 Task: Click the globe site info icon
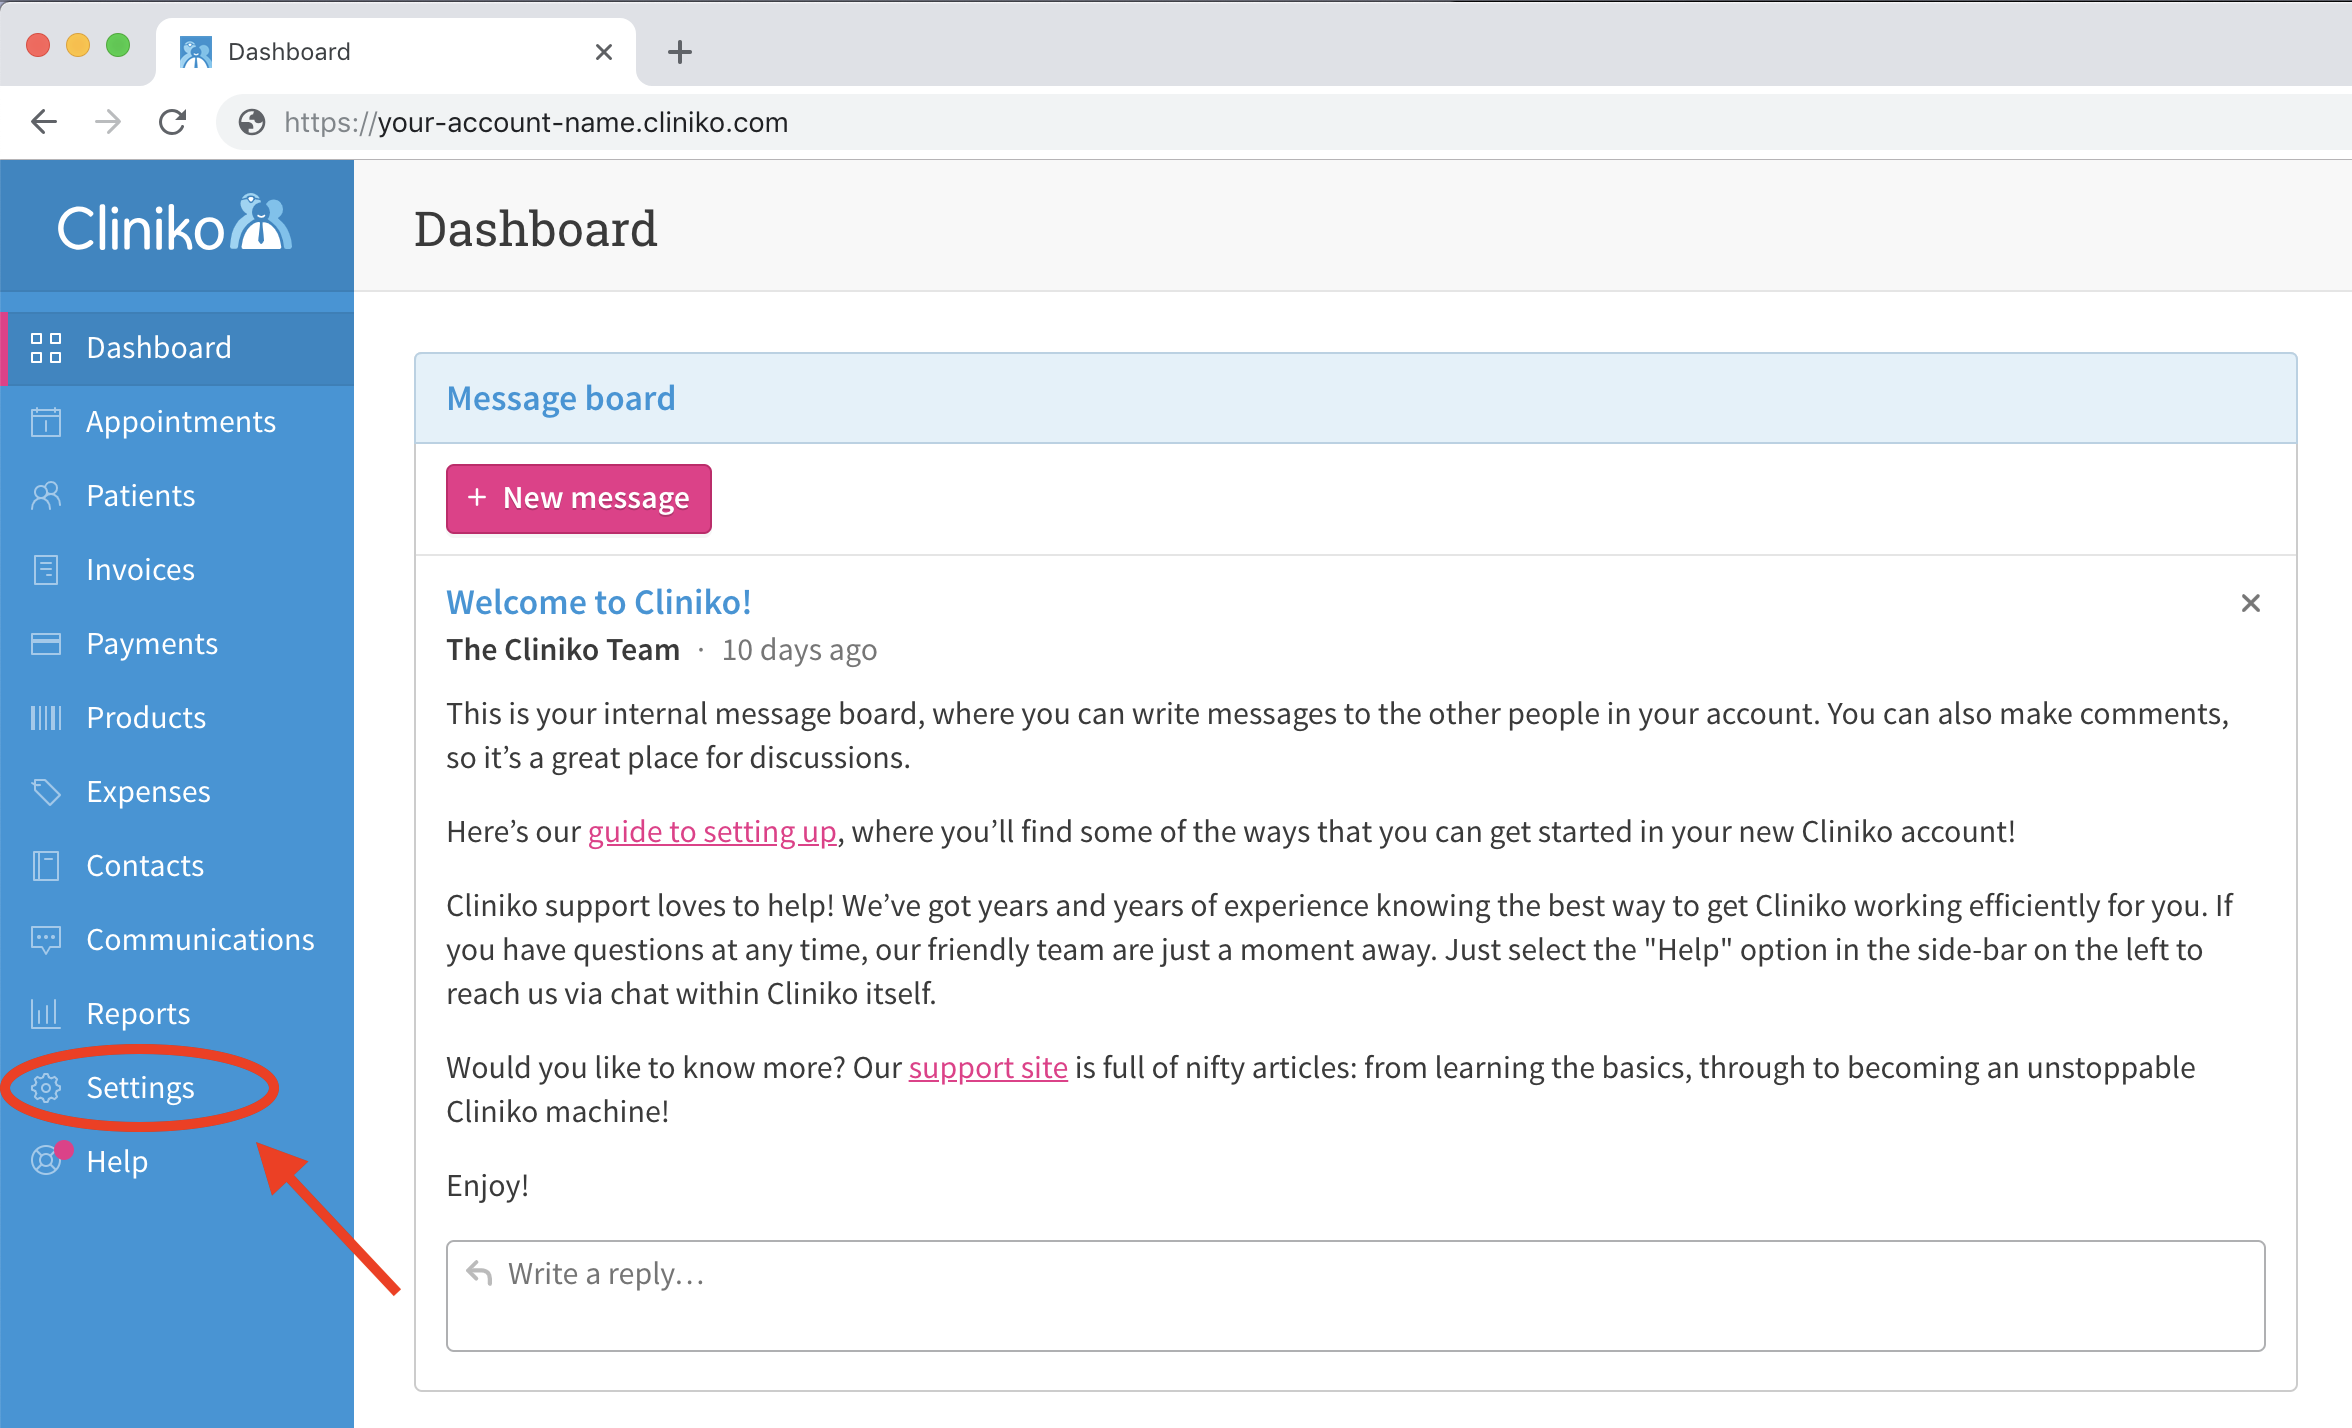[x=252, y=122]
